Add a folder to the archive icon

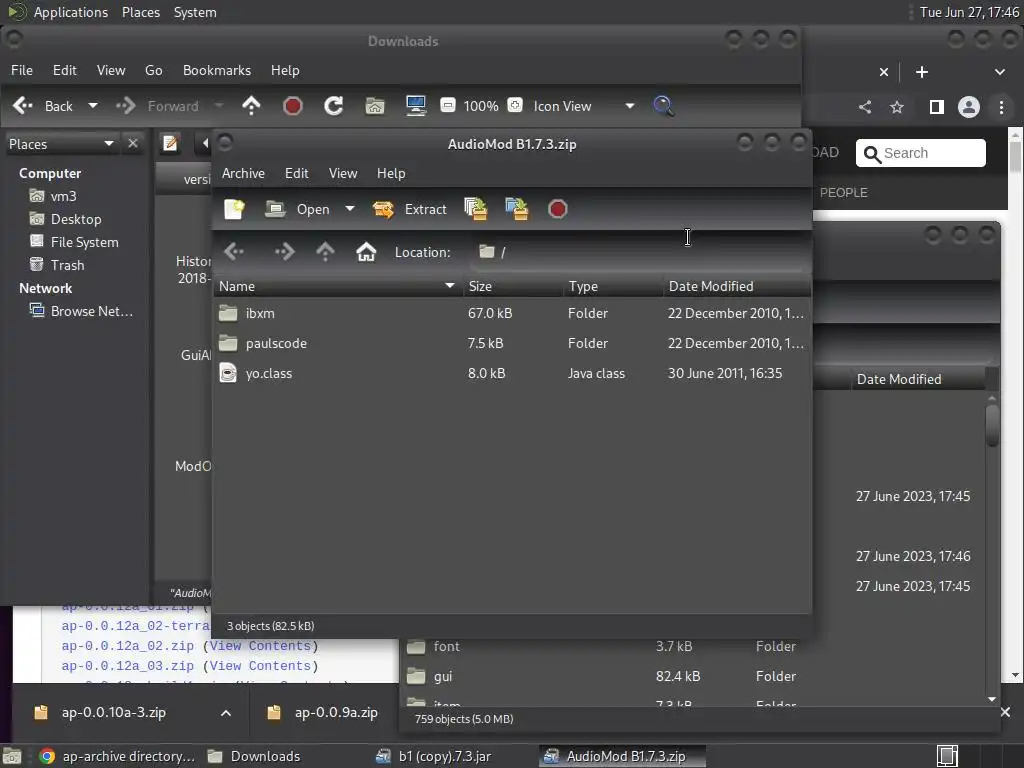click(517, 209)
